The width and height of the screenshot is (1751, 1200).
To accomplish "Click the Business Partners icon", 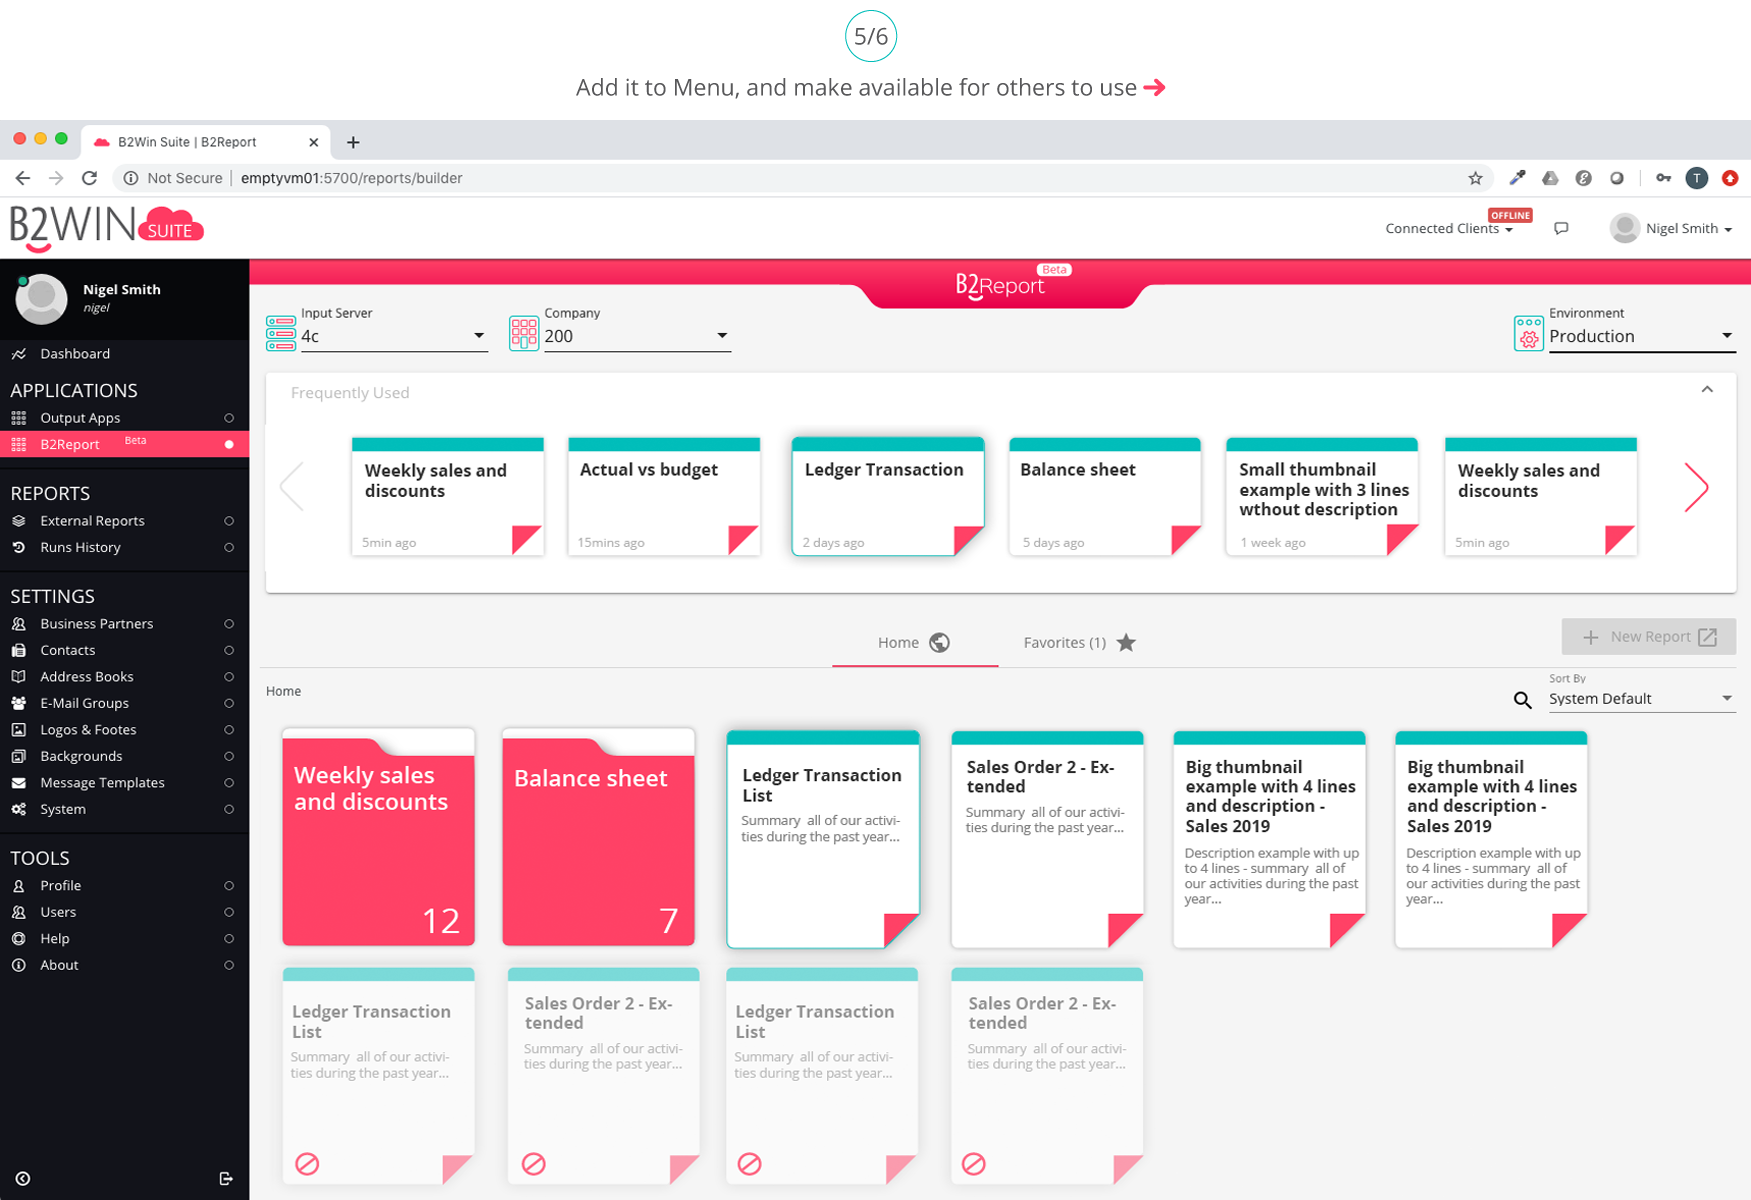I will pyautogui.click(x=19, y=624).
